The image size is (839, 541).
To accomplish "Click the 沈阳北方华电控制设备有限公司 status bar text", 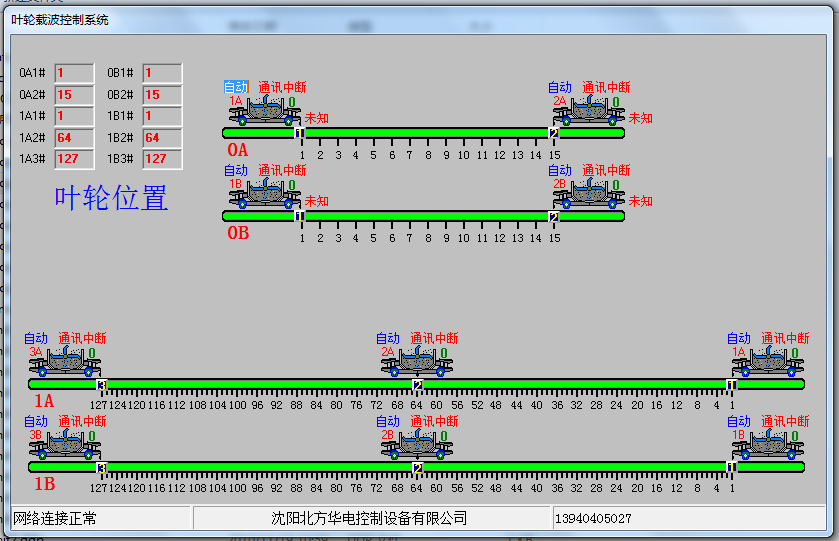I will pyautogui.click(x=369, y=519).
